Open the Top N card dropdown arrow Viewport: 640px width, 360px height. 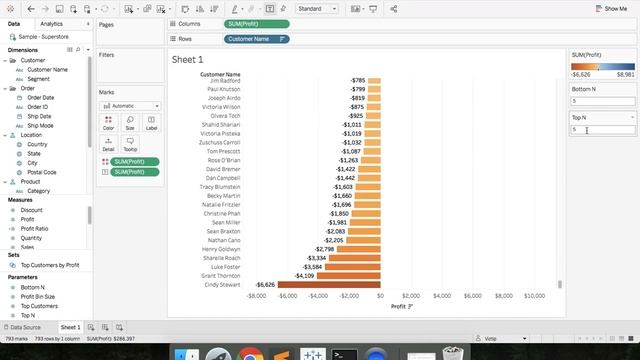tap(632, 118)
